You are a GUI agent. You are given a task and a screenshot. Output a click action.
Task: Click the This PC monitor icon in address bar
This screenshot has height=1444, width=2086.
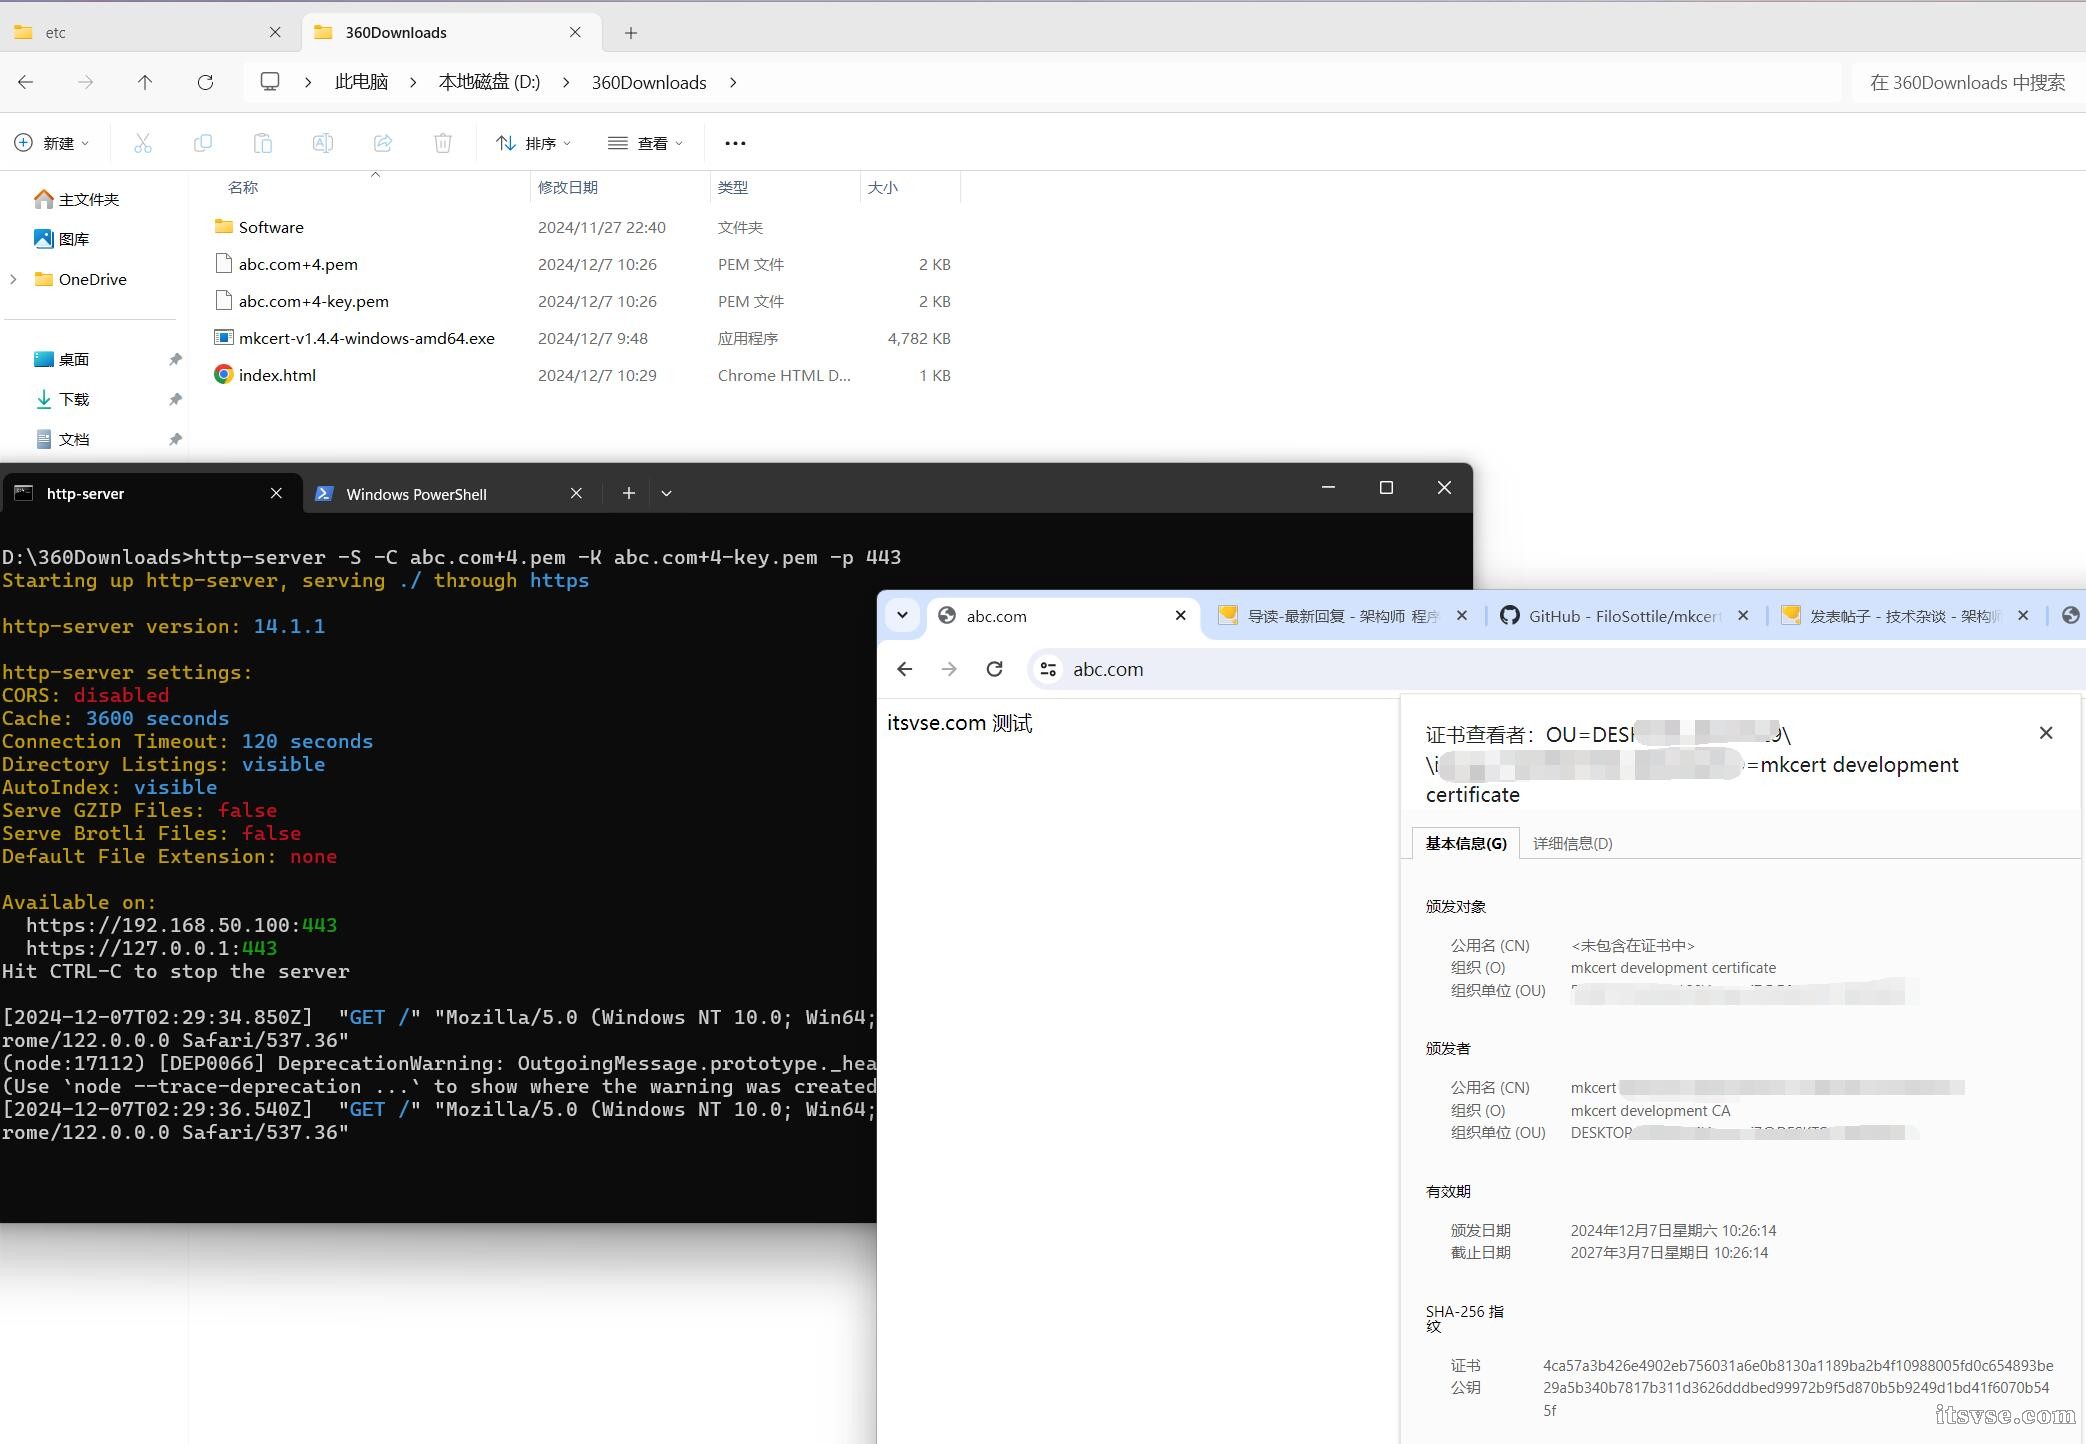click(270, 82)
